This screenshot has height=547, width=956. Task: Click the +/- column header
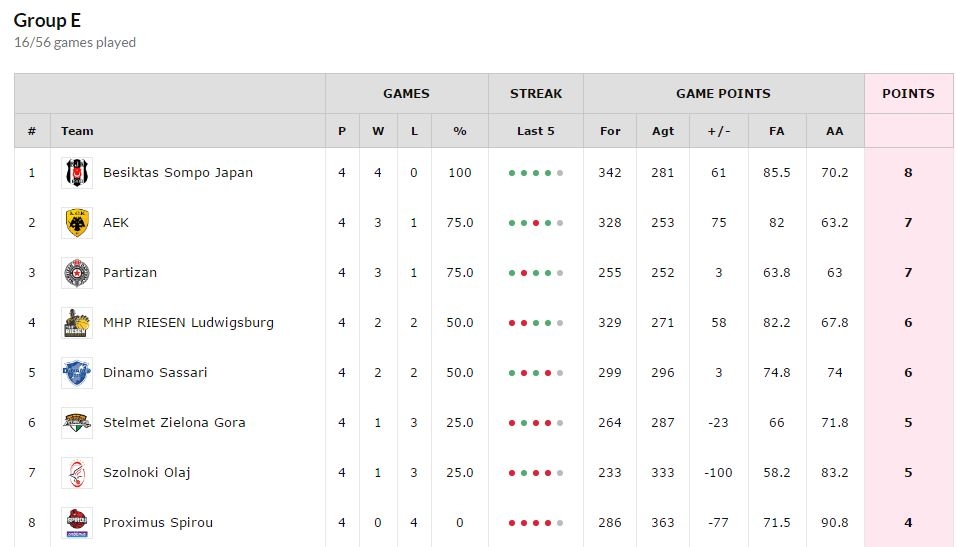coord(719,131)
